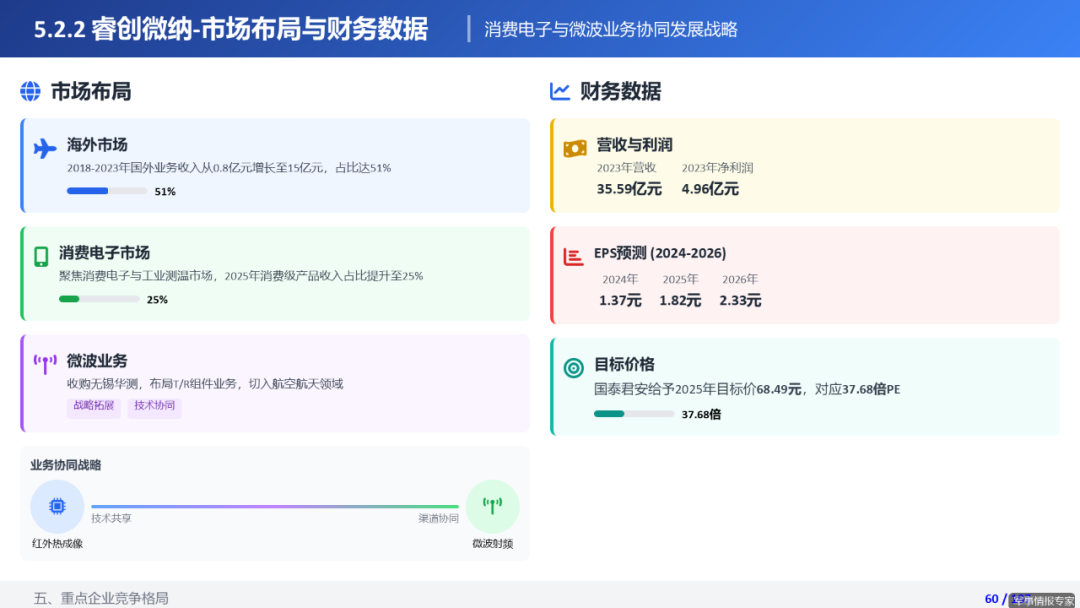Click the signal icon above 微波射频

point(492,505)
